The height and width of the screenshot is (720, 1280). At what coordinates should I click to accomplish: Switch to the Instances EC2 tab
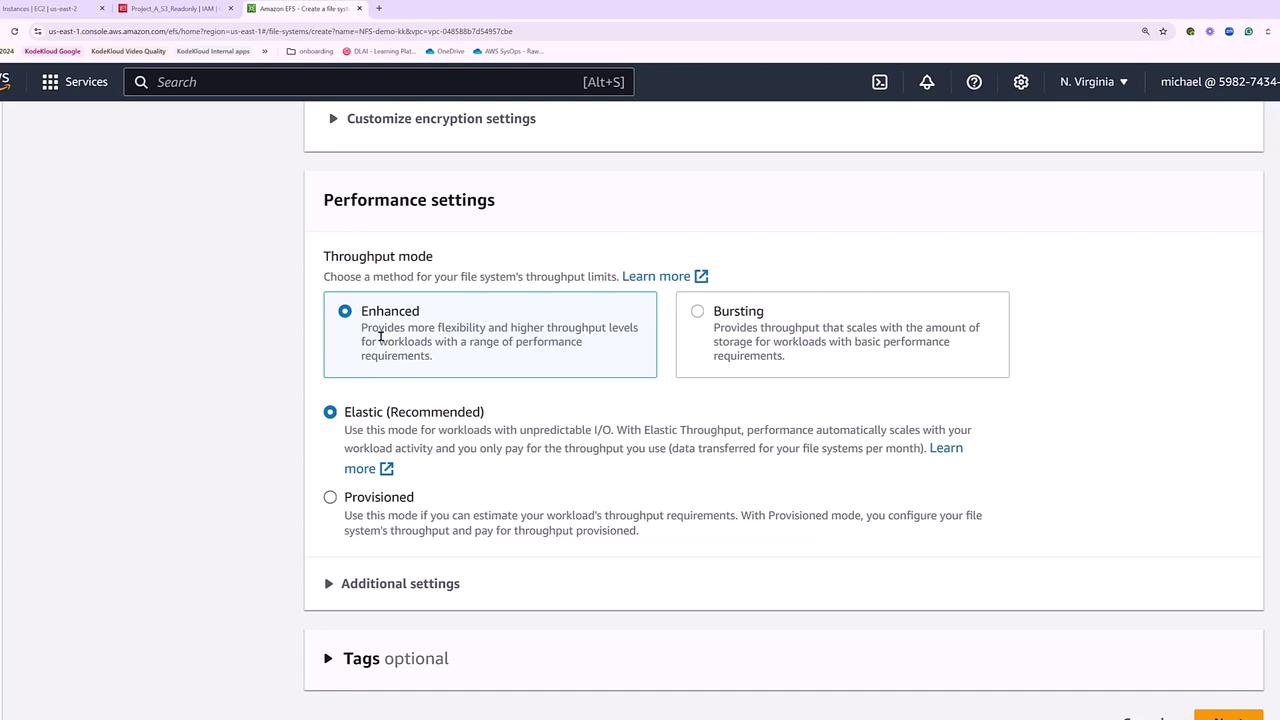pos(45,8)
